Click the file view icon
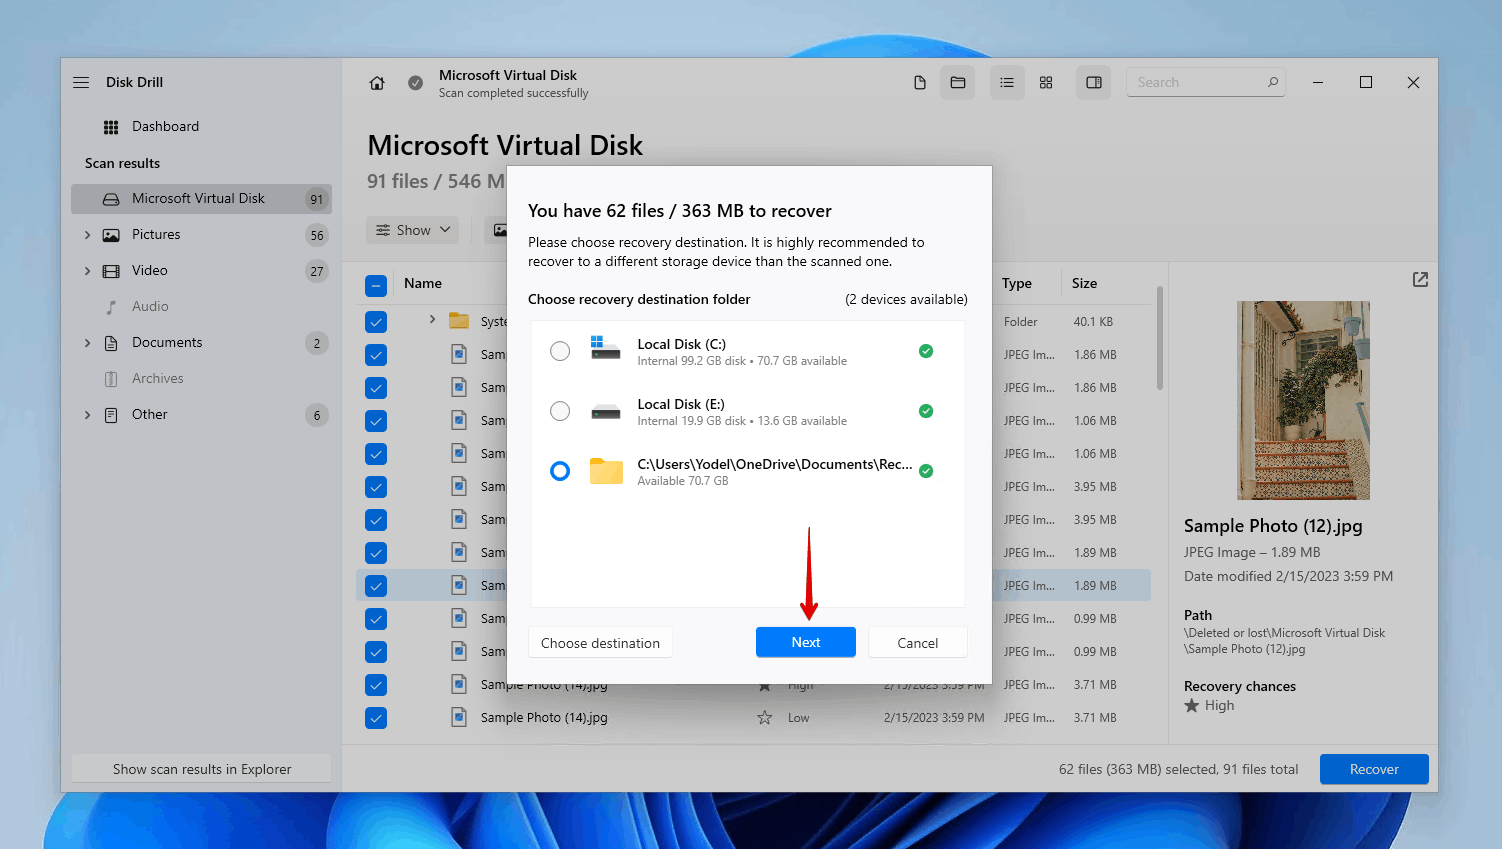The width and height of the screenshot is (1502, 849). [x=919, y=82]
